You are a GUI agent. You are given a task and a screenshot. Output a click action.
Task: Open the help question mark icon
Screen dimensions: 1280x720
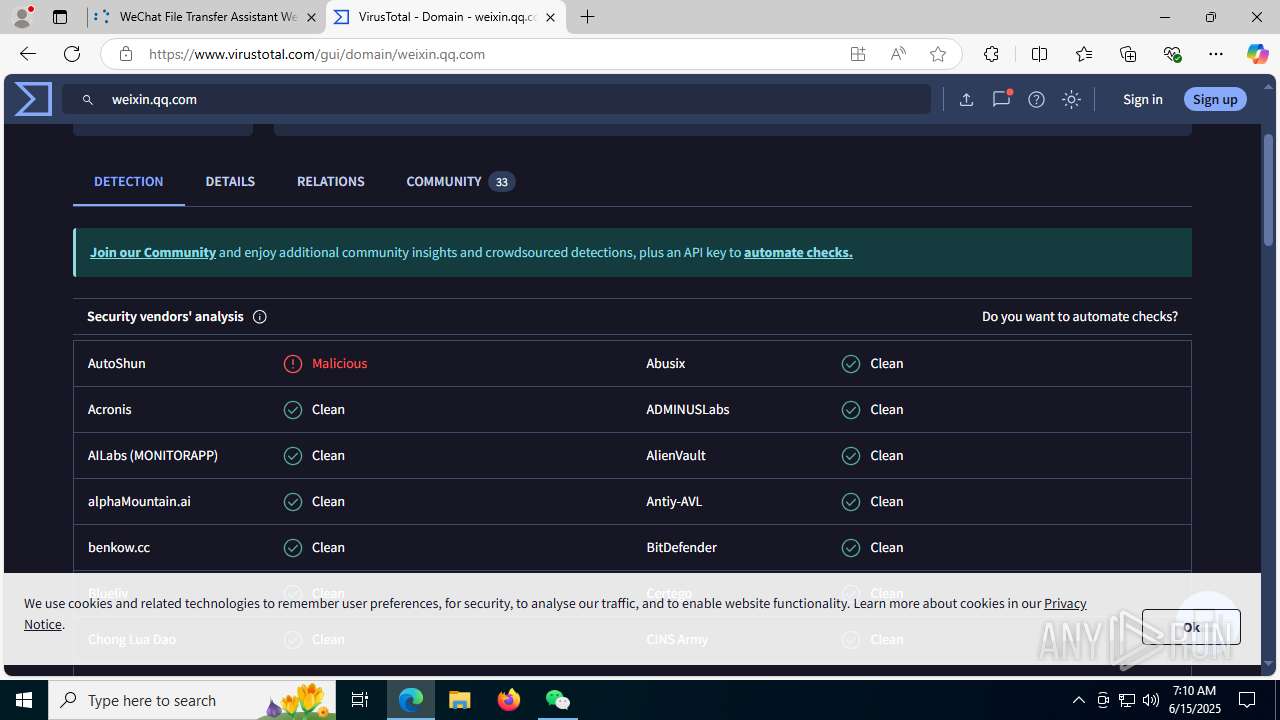[x=1036, y=99]
